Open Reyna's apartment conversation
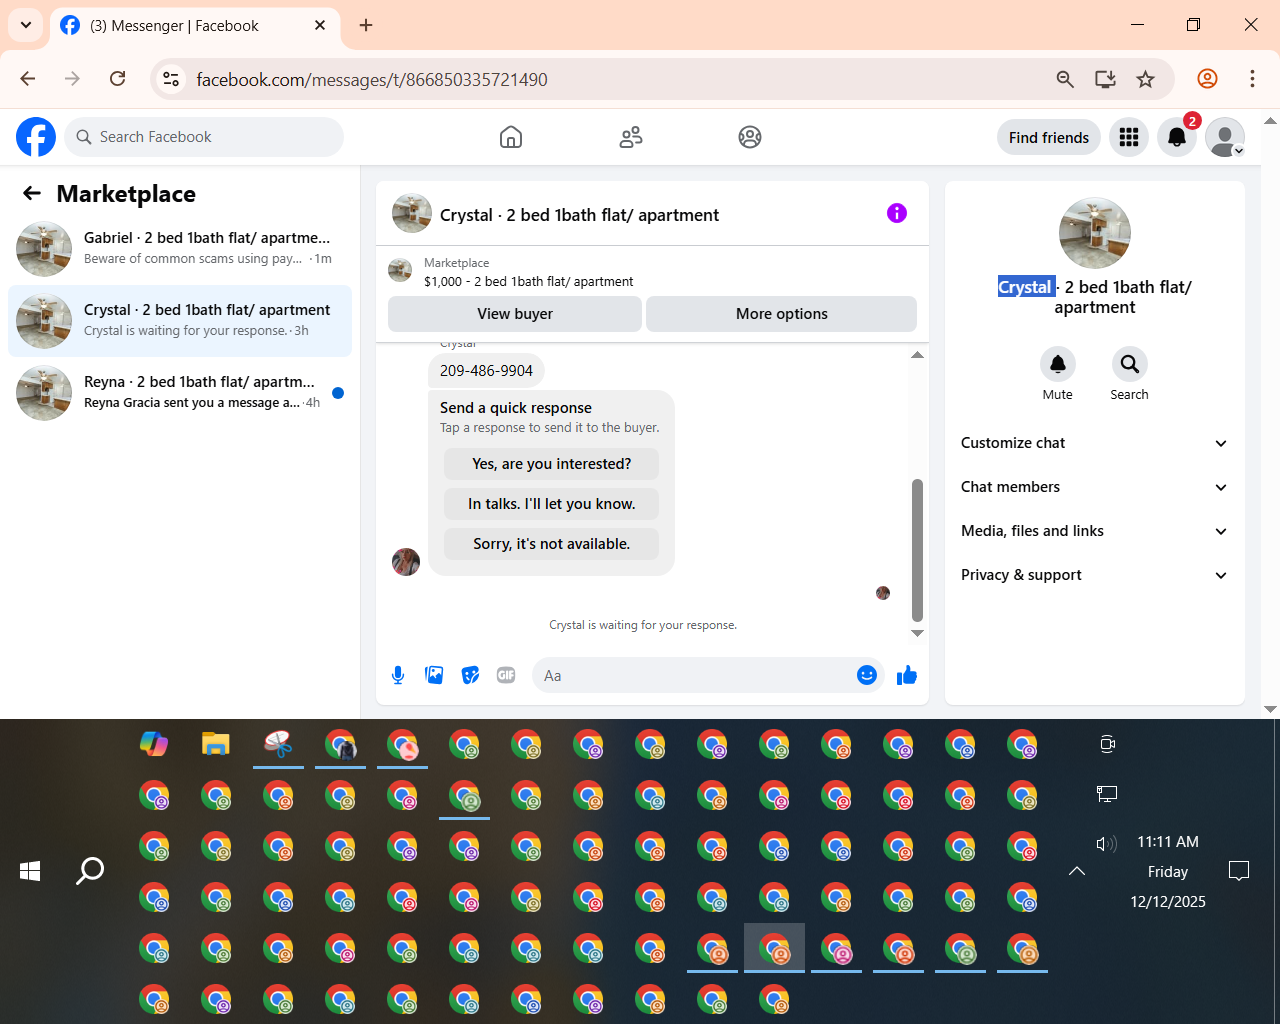Screen dimensions: 1280x1024 (180, 393)
